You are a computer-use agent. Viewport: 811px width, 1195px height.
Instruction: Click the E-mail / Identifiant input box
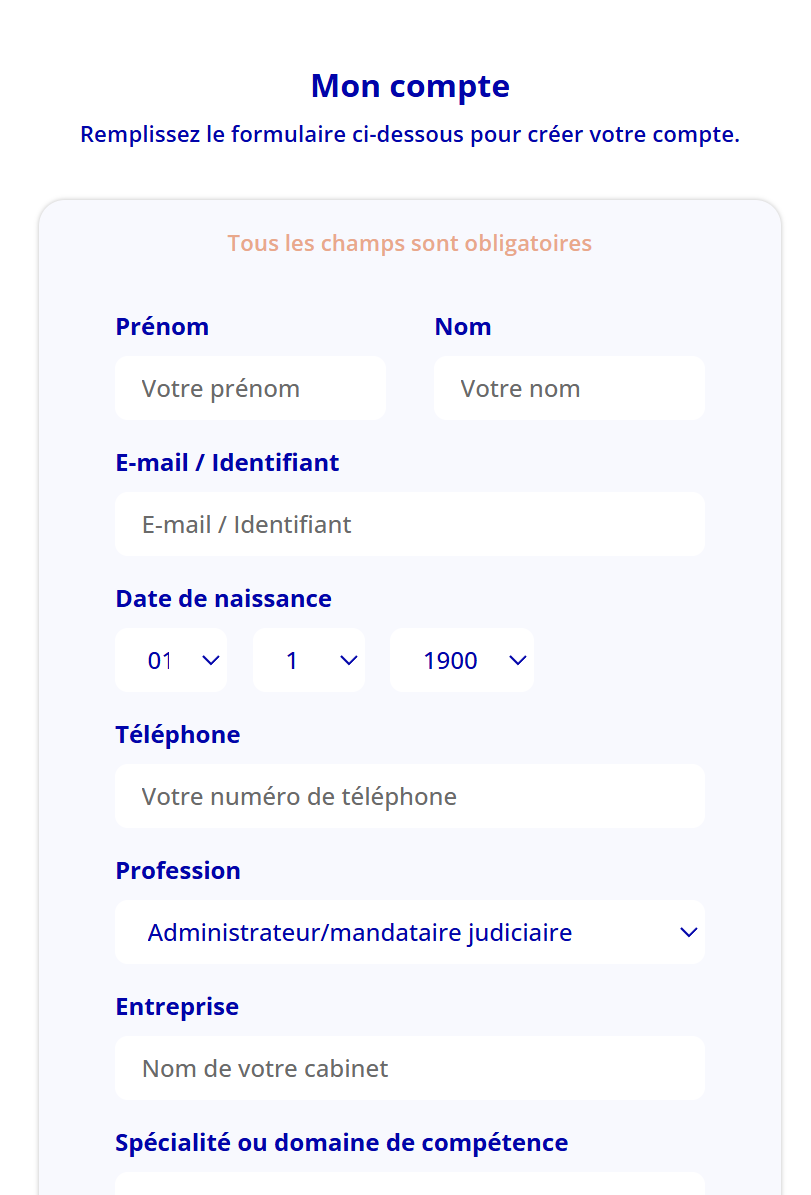[x=409, y=524]
